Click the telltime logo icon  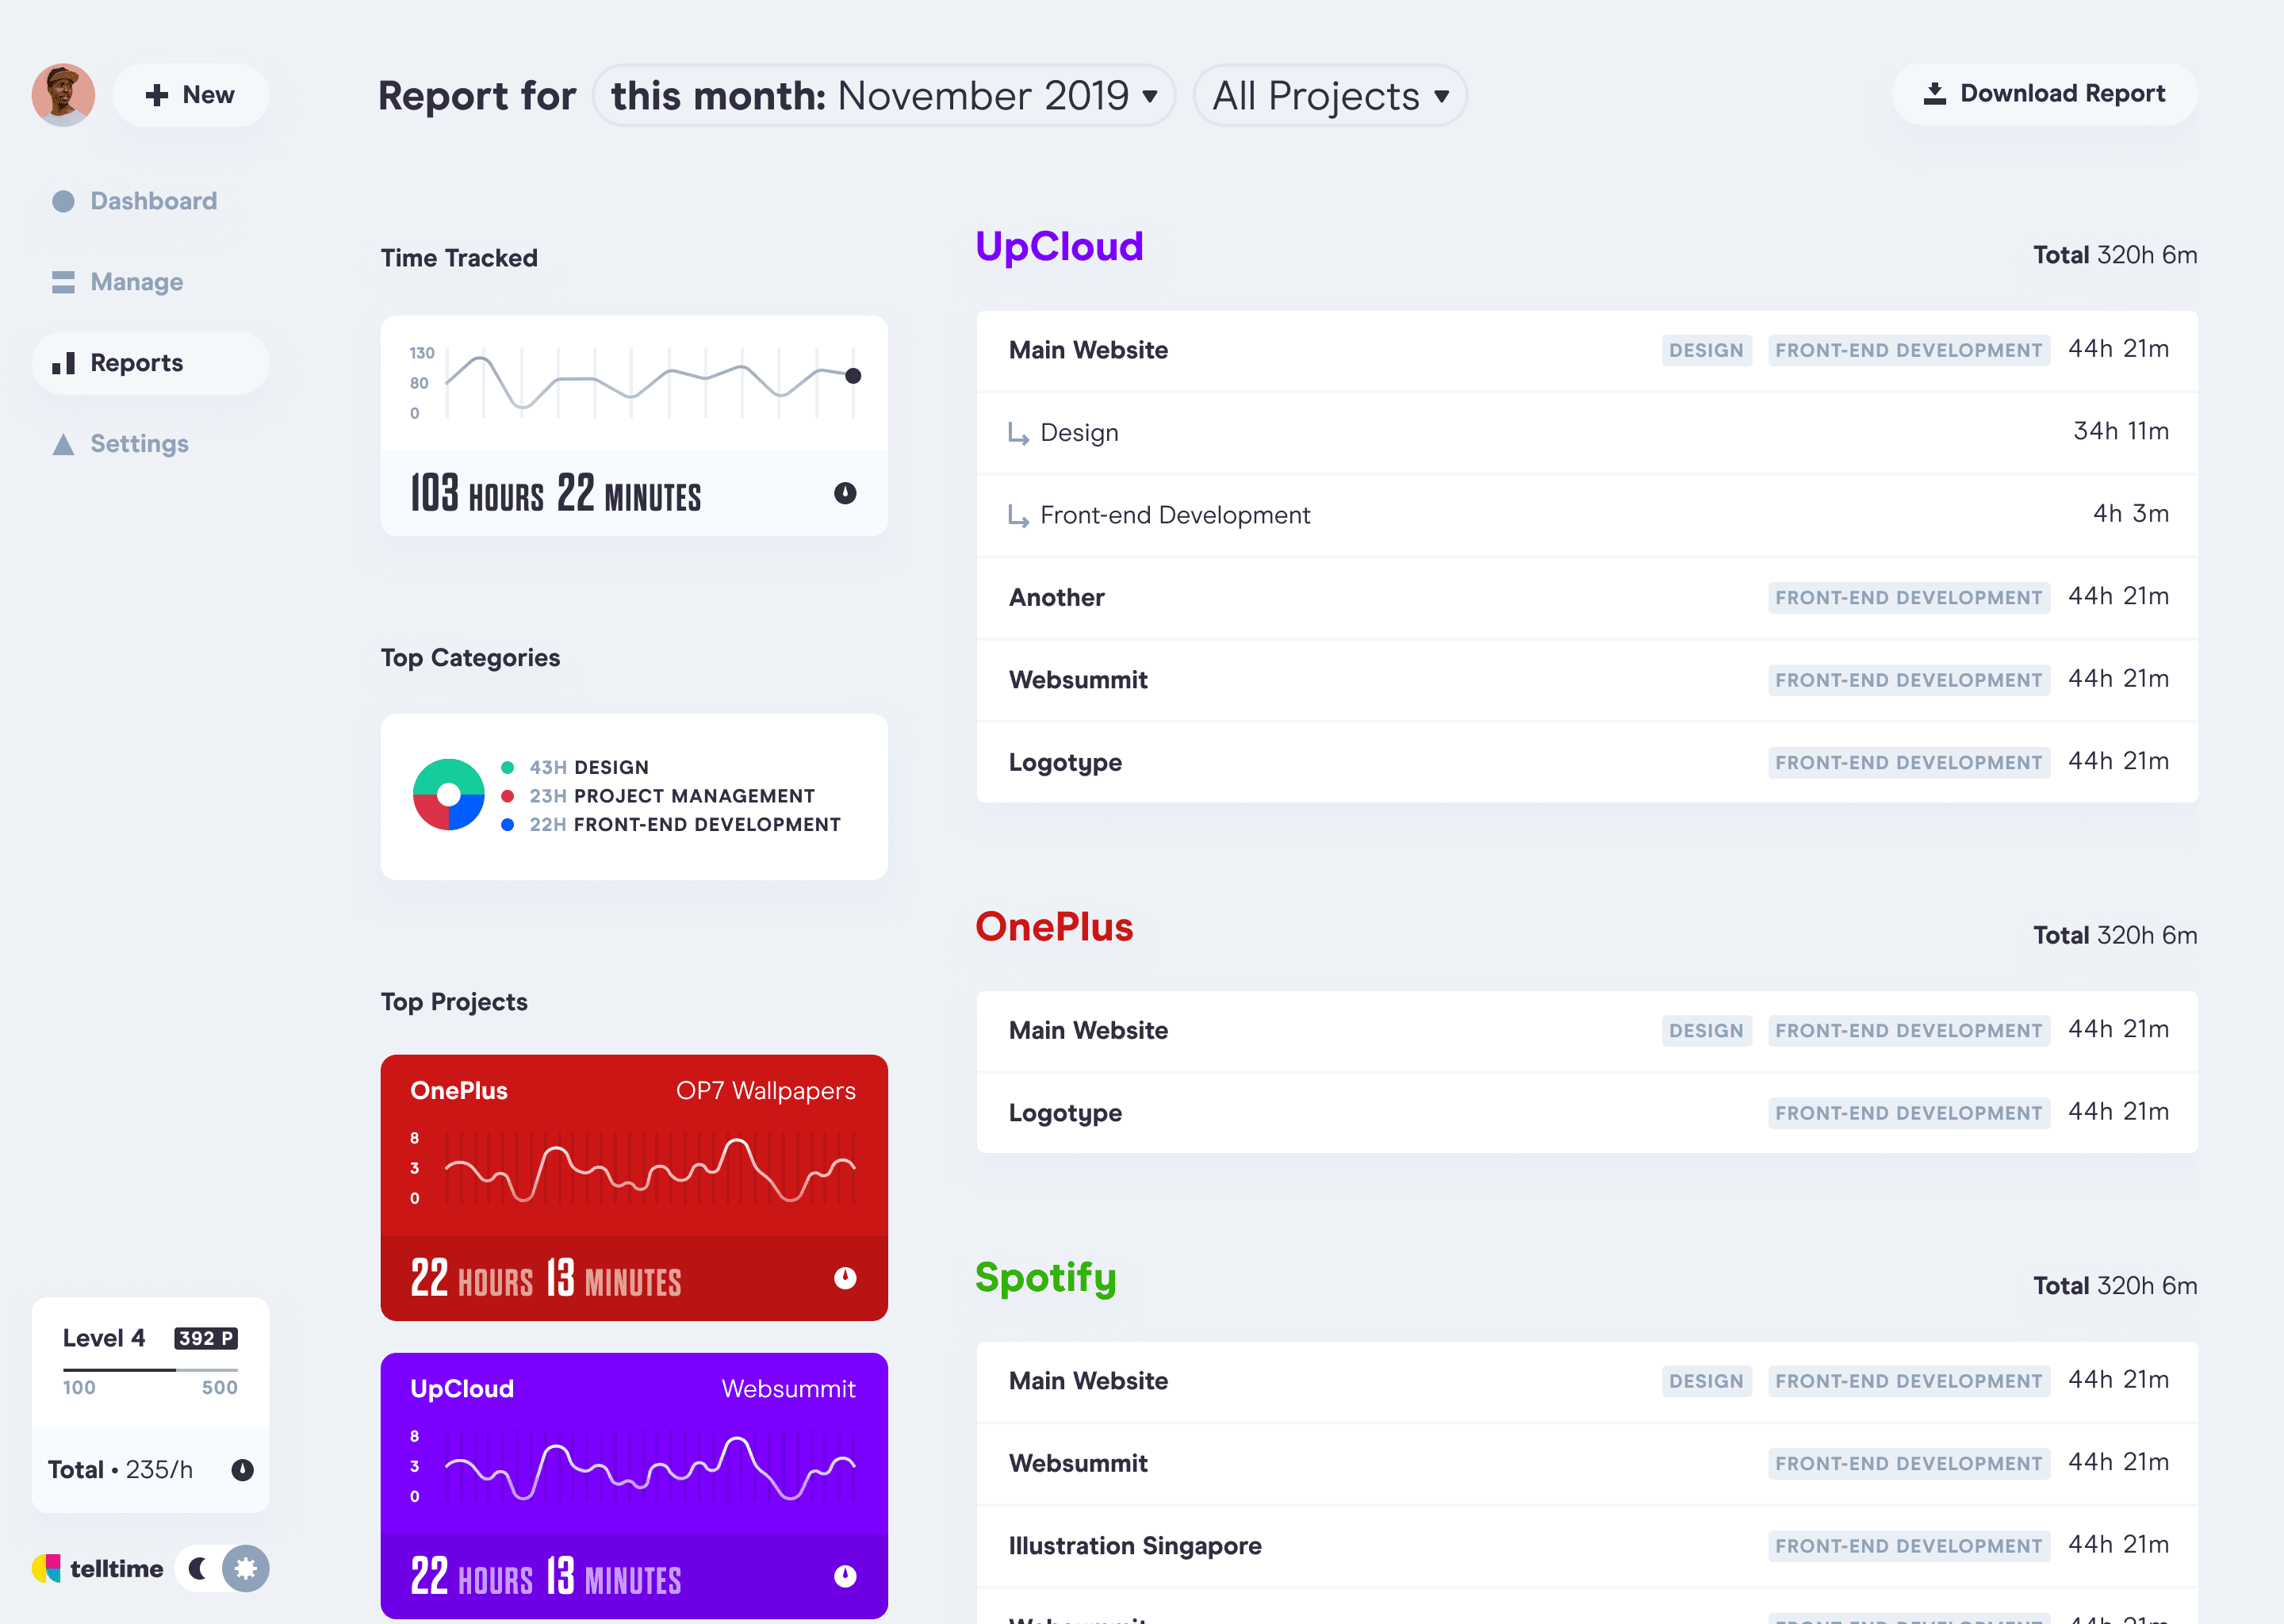tap(46, 1568)
